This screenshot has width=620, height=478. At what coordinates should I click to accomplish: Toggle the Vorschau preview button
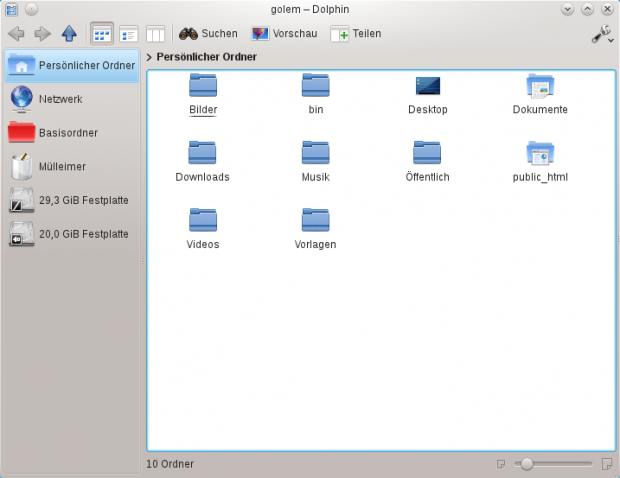click(284, 33)
